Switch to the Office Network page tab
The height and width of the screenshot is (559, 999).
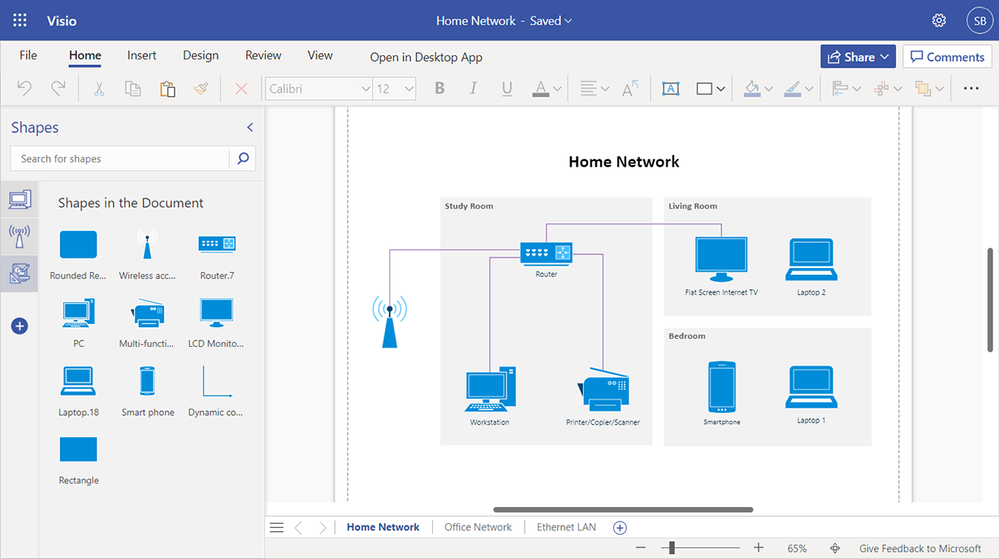point(478,527)
